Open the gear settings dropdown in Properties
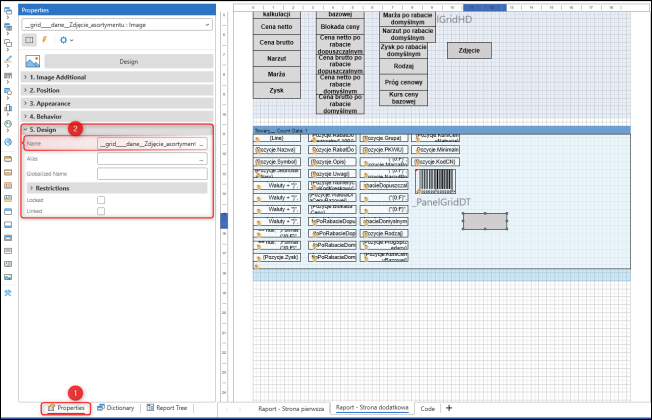 click(67, 40)
